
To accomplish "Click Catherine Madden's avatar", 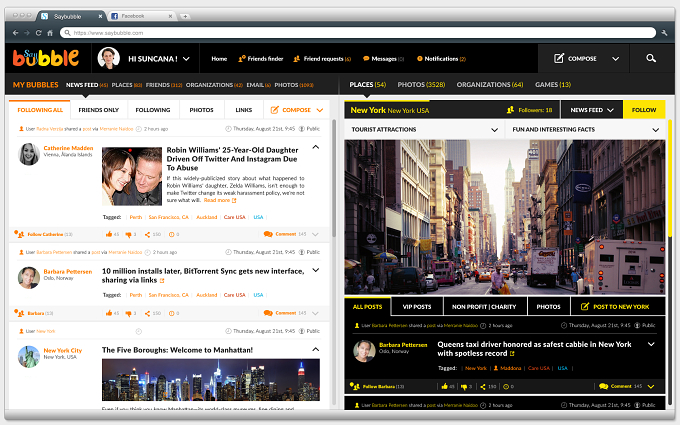I will point(29,154).
